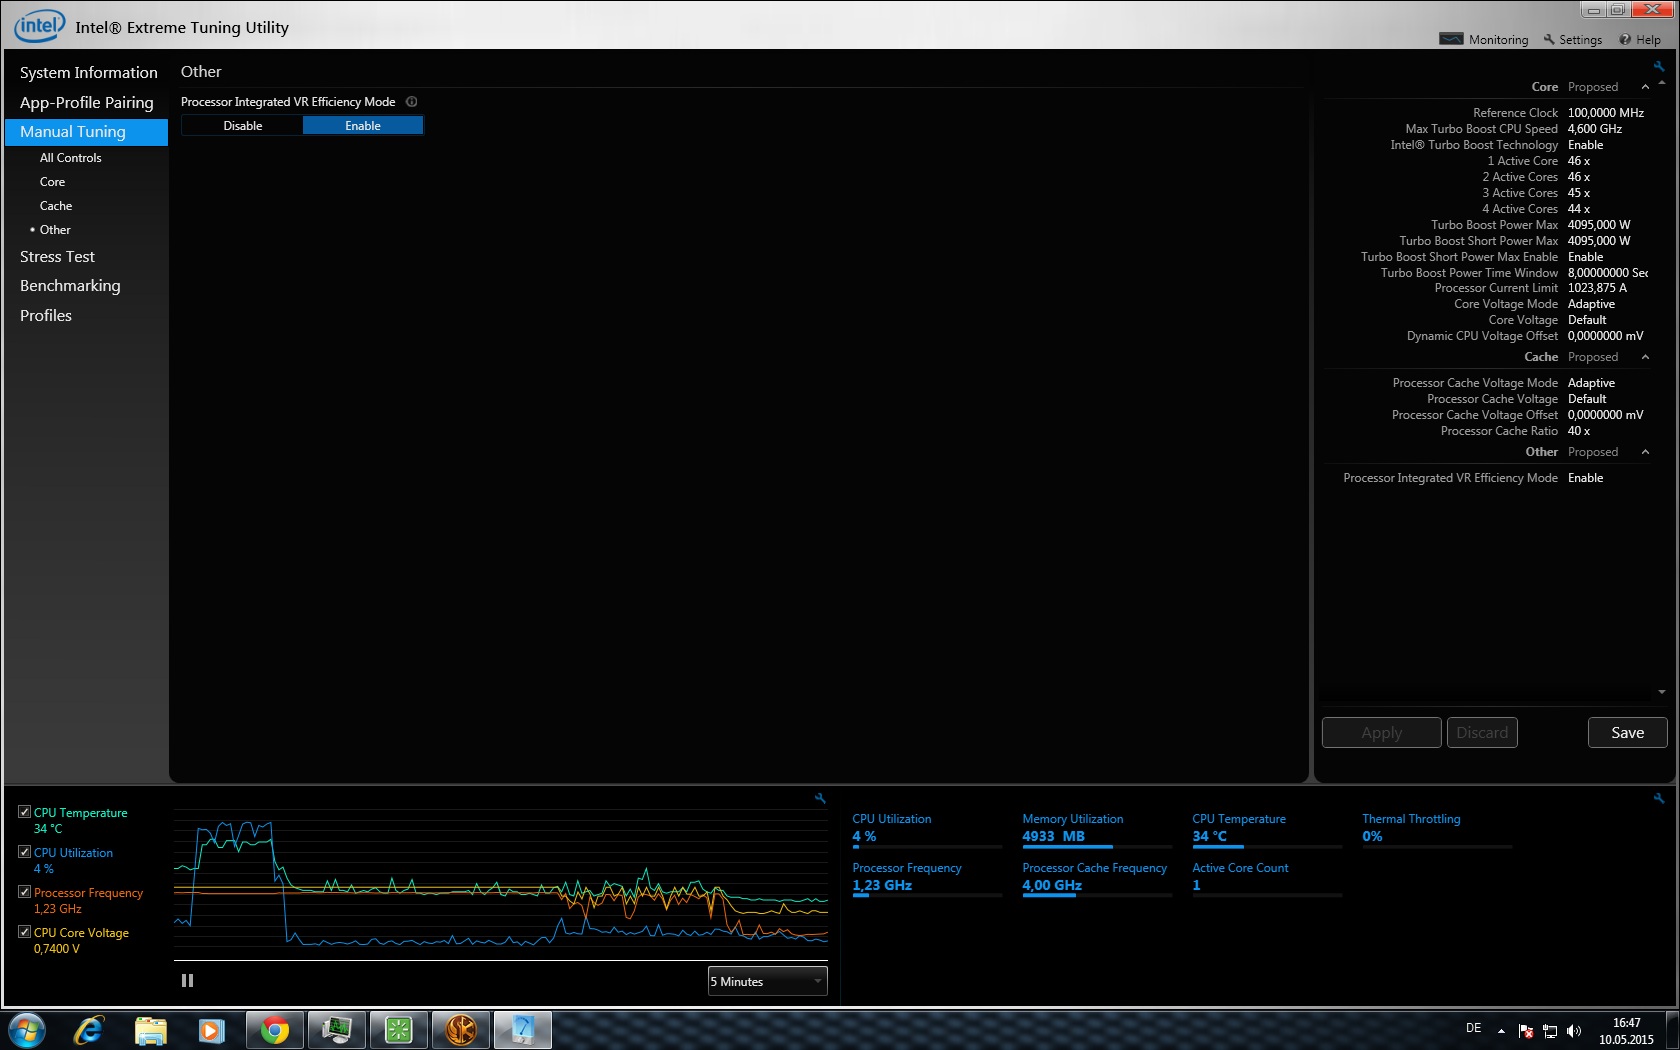Set VR Efficiency Mode to Disable
The width and height of the screenshot is (1680, 1050).
click(x=242, y=126)
